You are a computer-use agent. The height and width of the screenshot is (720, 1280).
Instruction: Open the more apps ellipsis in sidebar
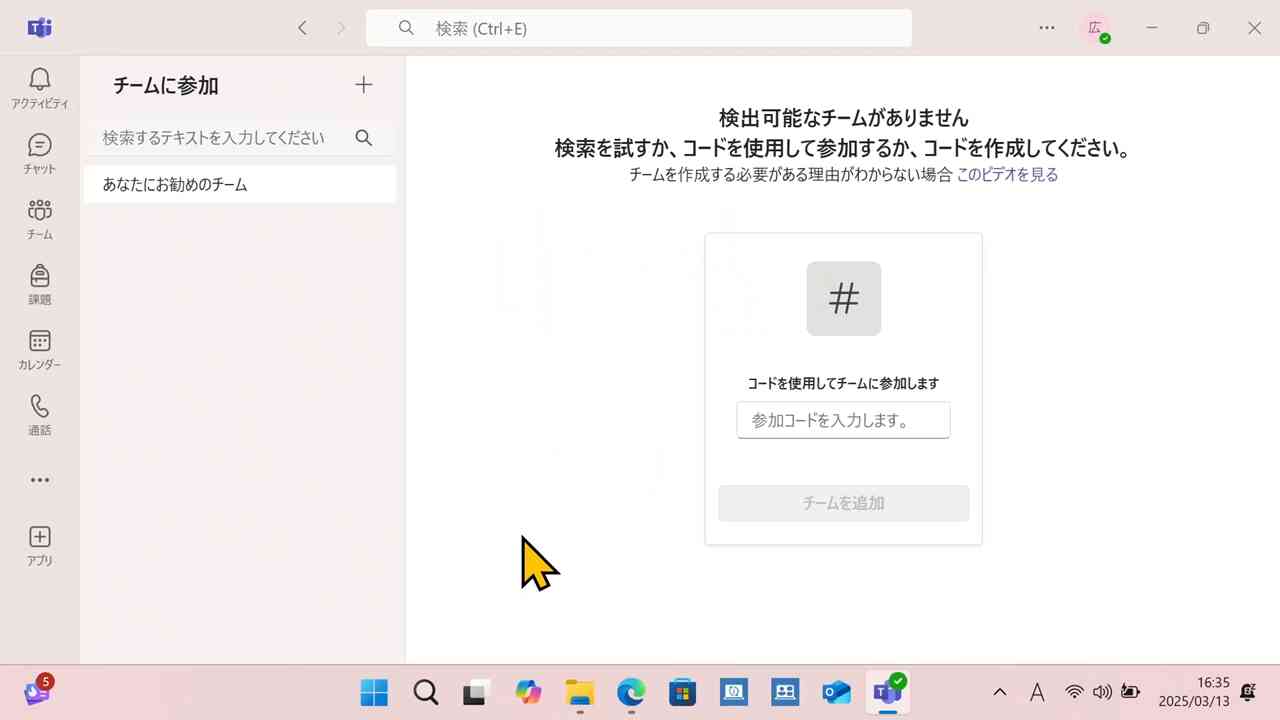tap(39, 480)
